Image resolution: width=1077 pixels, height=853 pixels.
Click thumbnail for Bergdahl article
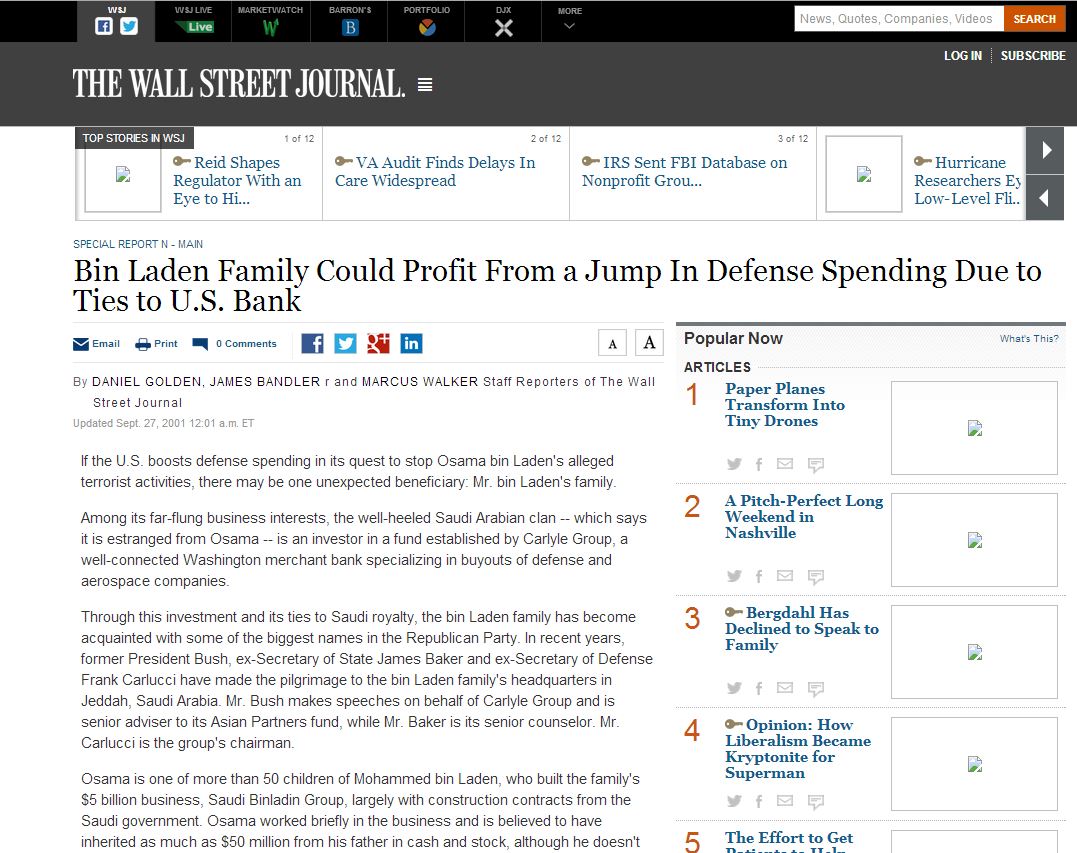tap(974, 652)
